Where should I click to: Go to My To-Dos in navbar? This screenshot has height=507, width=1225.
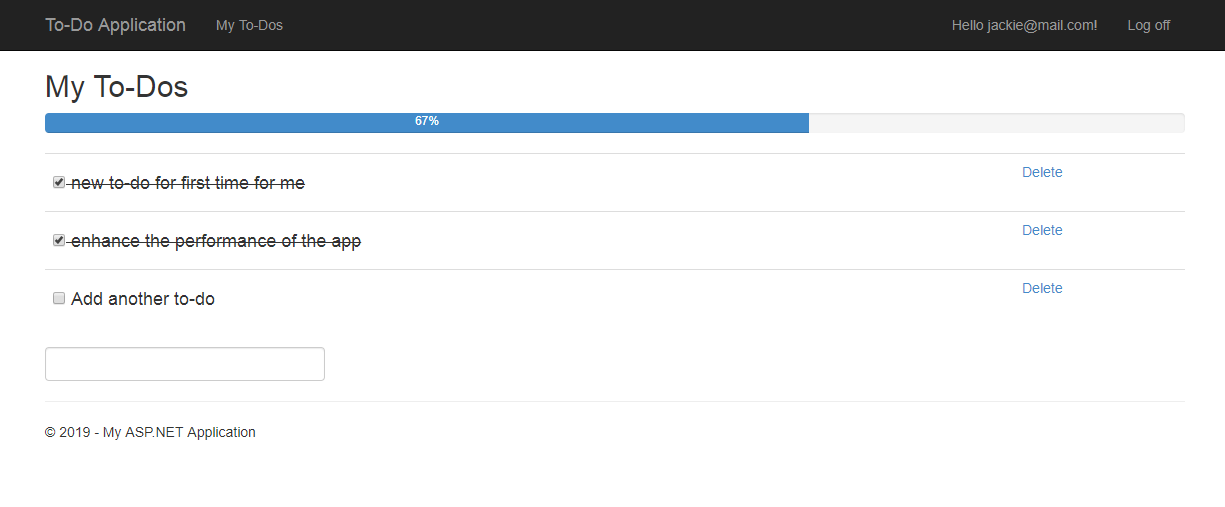pyautogui.click(x=249, y=25)
